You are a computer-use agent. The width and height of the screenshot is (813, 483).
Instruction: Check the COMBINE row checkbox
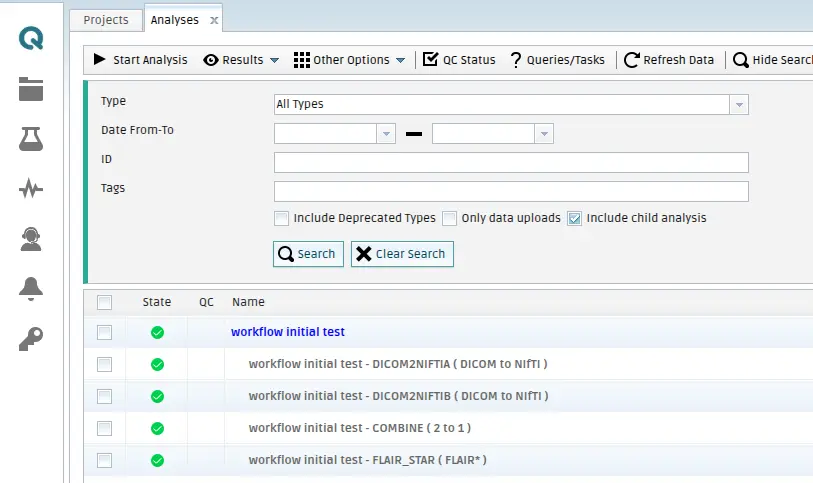(x=104, y=429)
